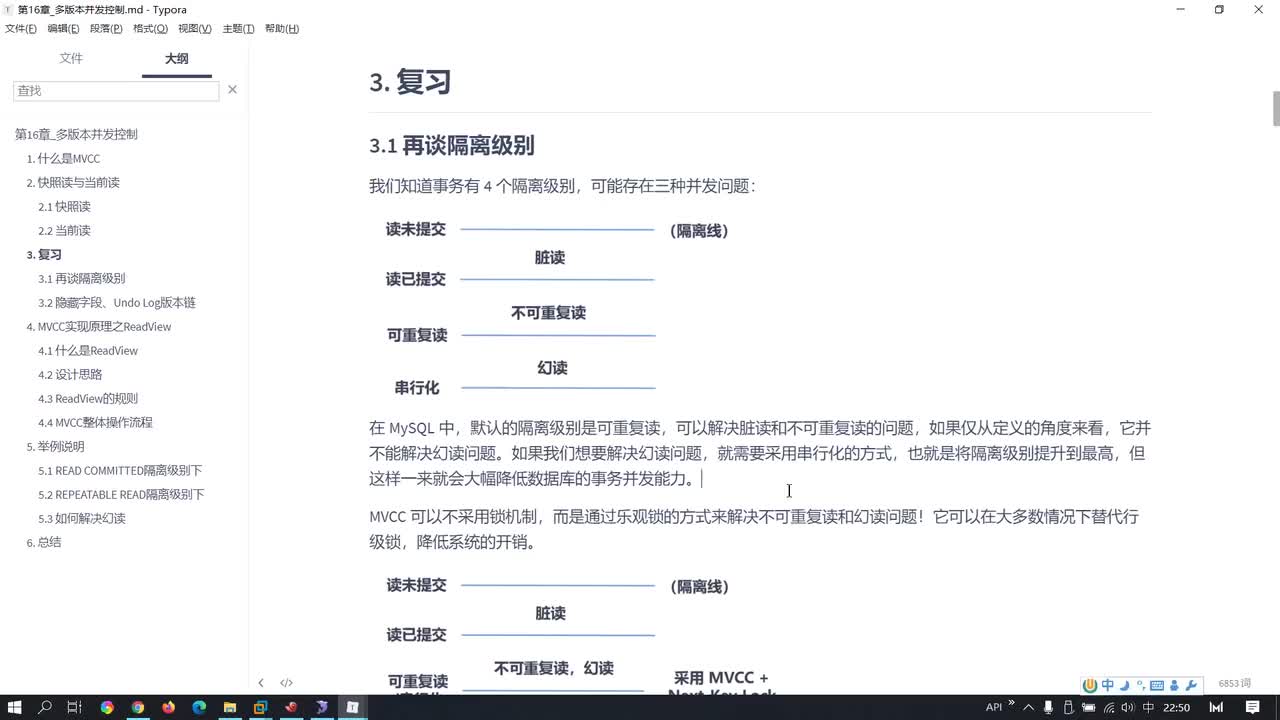
Task: Open the notification center icon
Action: tap(1252, 707)
